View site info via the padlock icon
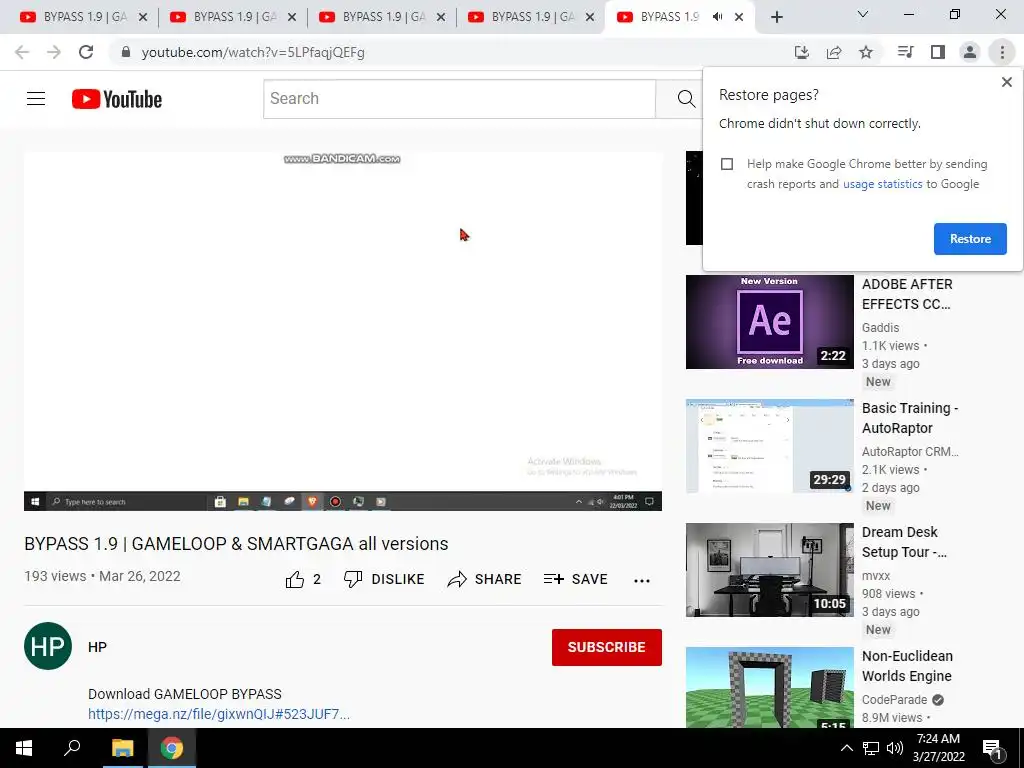Screen dimensions: 1024x768 tap(125, 52)
